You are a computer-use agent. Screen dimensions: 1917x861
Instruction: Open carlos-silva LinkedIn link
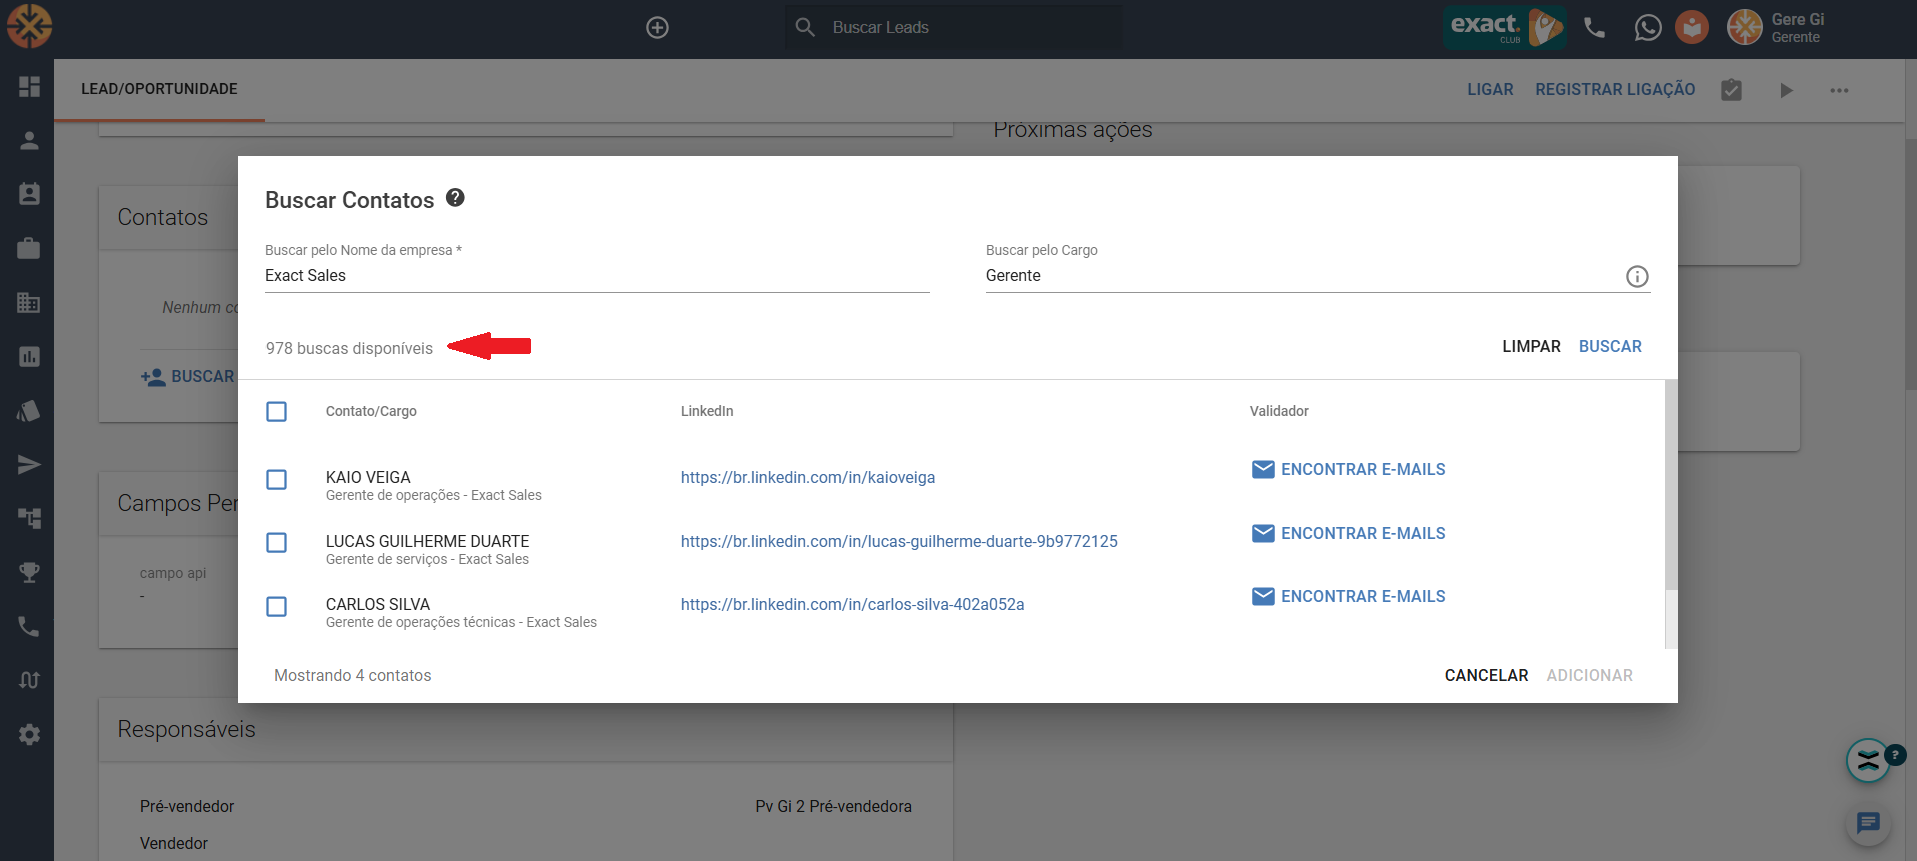(852, 605)
